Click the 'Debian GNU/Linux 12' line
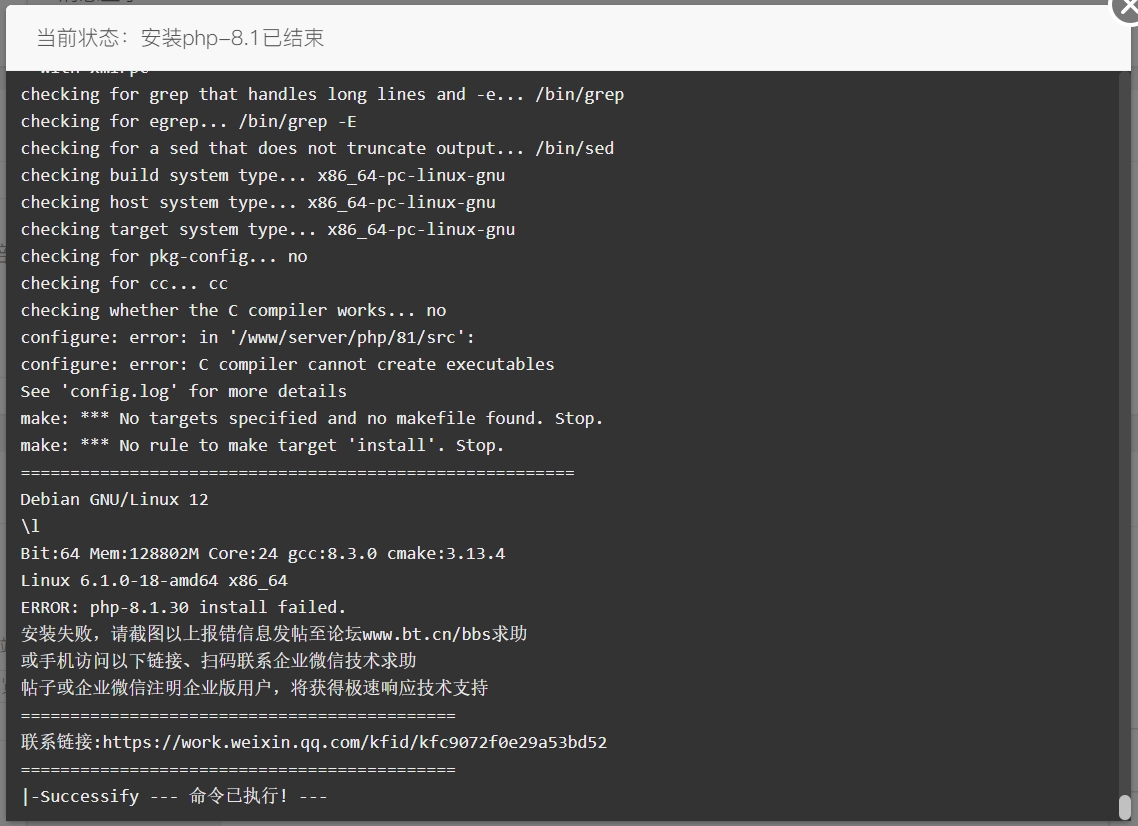 pos(114,499)
